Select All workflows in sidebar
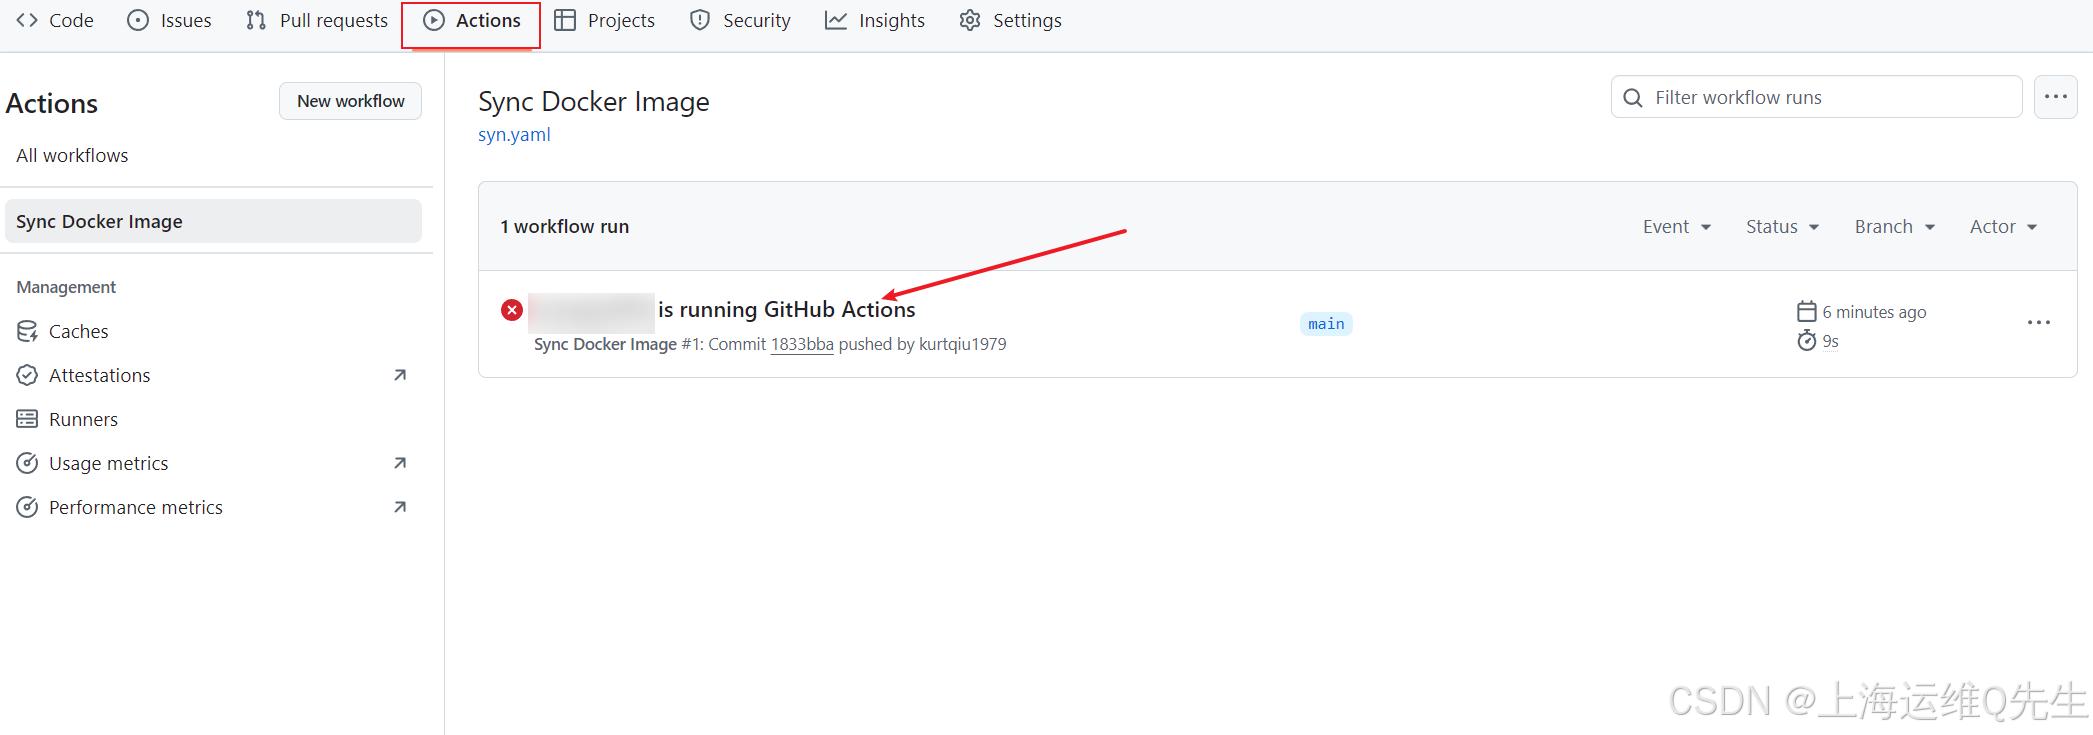This screenshot has height=735, width=2093. tap(72, 155)
